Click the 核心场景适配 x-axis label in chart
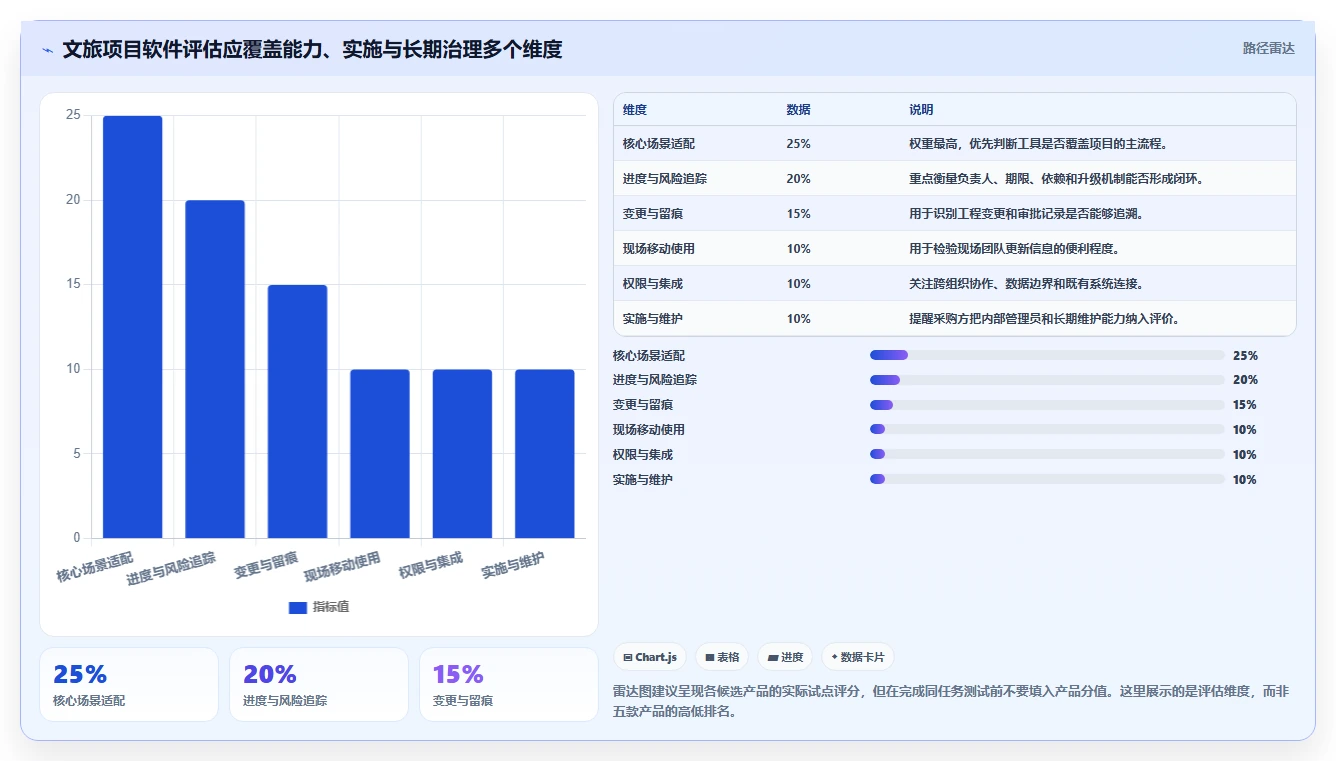 [x=96, y=566]
